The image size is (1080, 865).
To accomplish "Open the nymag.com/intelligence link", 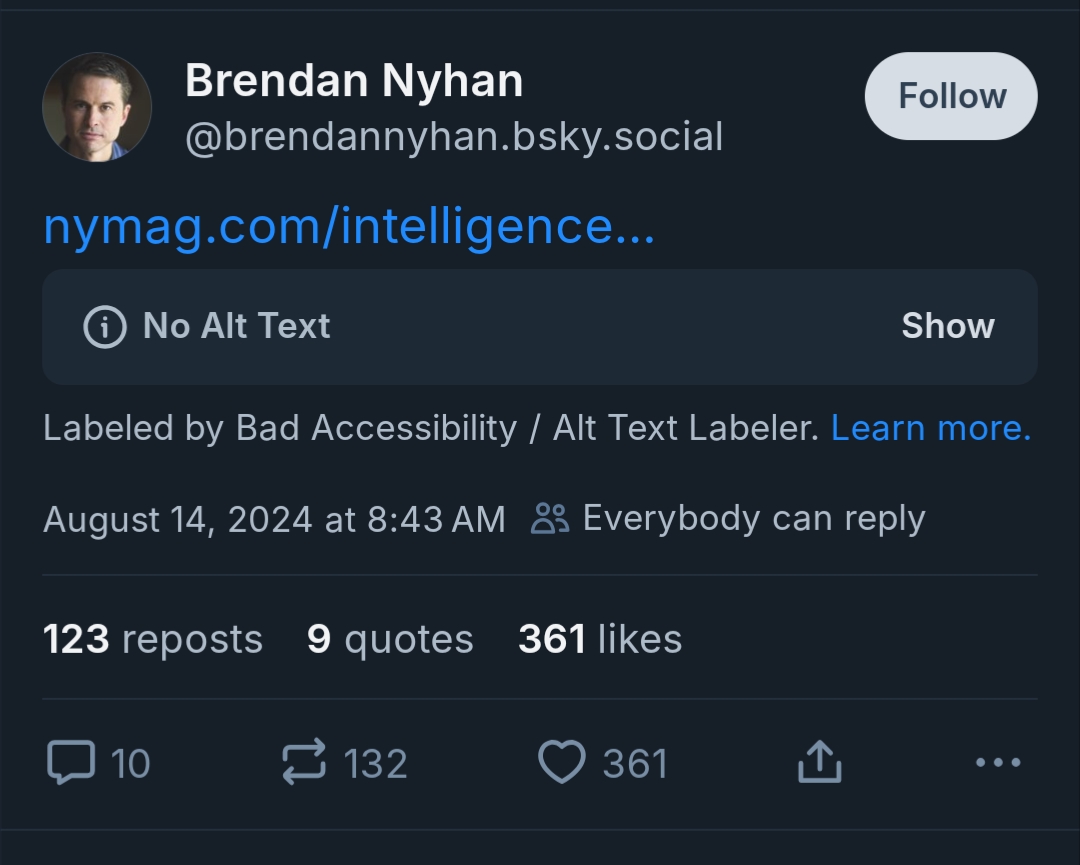I will coord(349,227).
